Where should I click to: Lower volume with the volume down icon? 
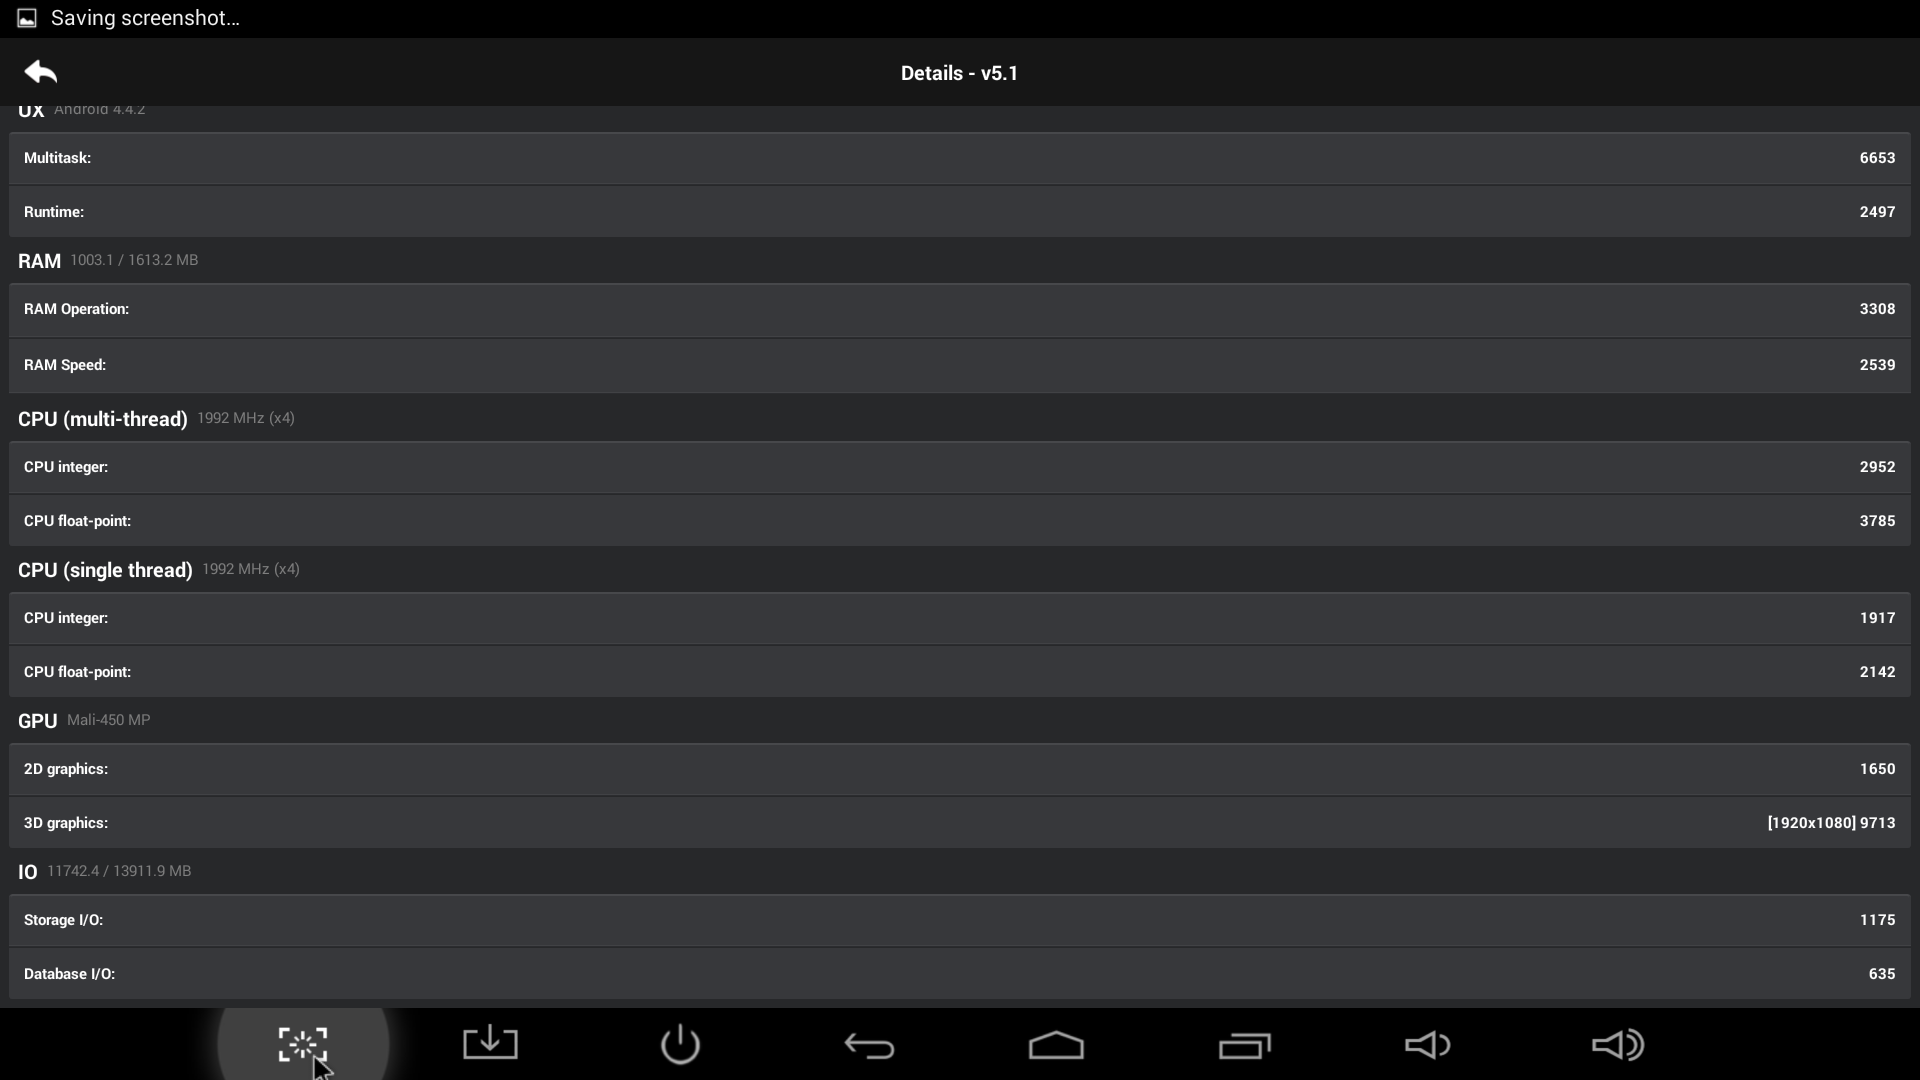(1428, 1045)
